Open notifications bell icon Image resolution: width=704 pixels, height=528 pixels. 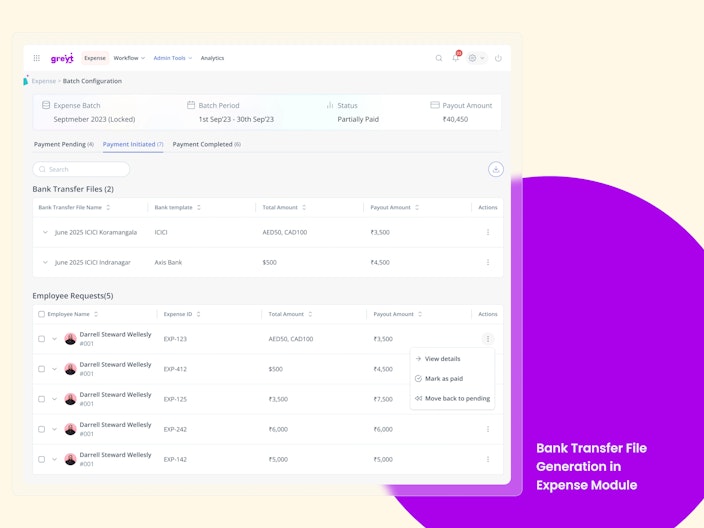pyautogui.click(x=456, y=57)
